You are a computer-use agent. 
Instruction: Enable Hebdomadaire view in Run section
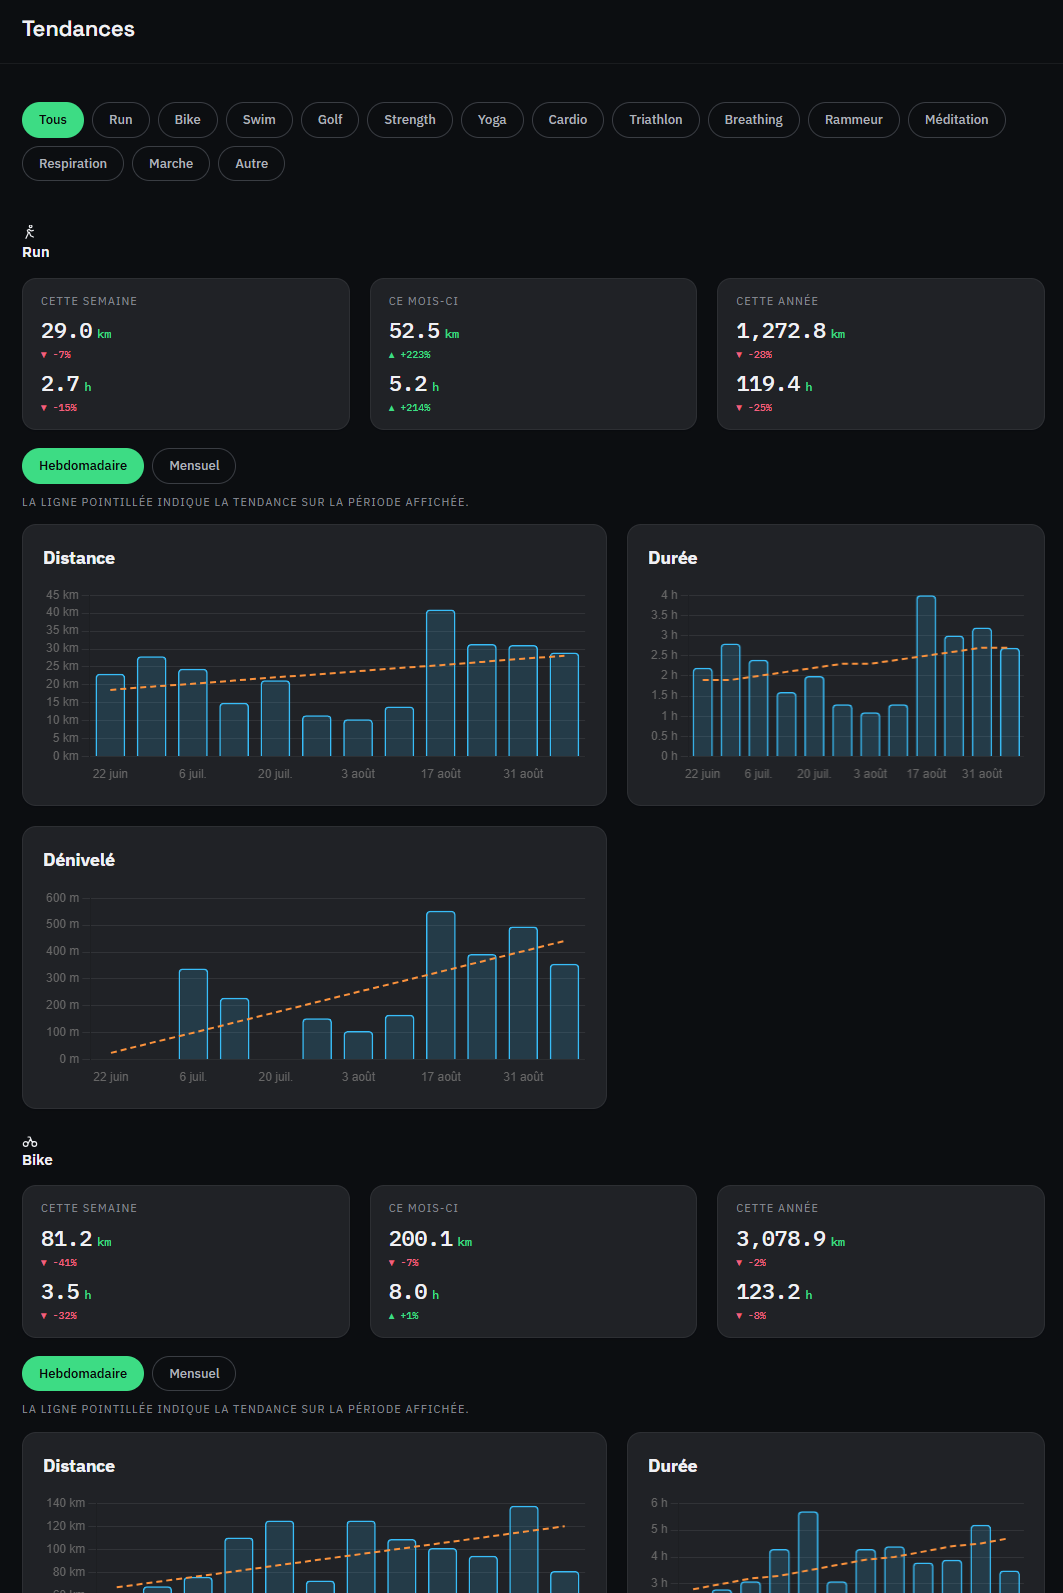pos(83,466)
